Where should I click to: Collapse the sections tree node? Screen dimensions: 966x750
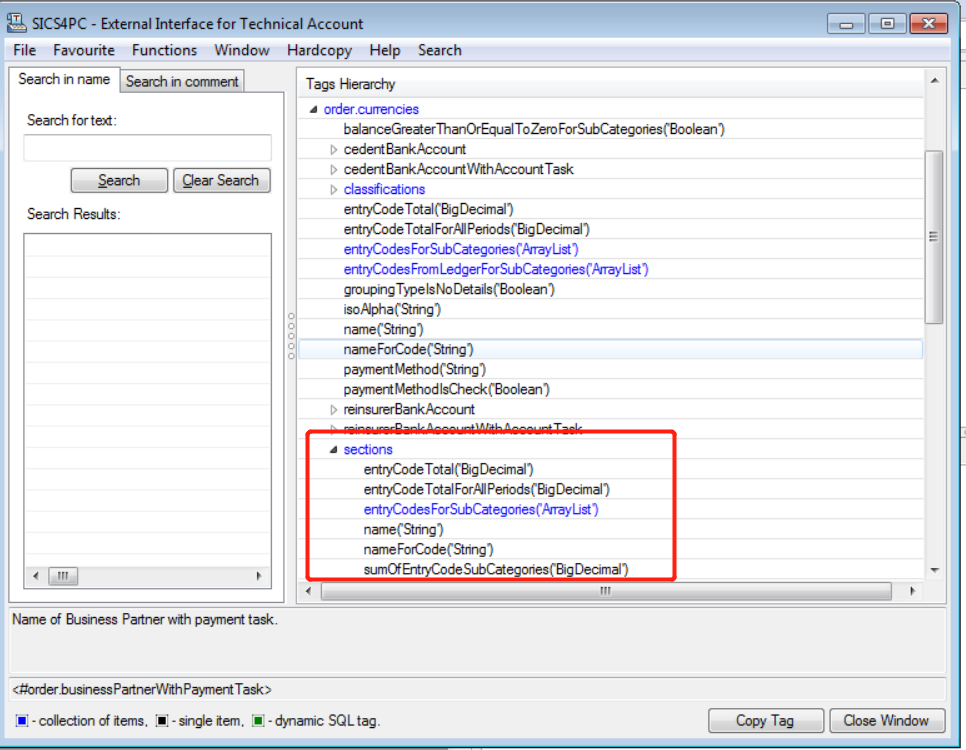tap(334, 450)
